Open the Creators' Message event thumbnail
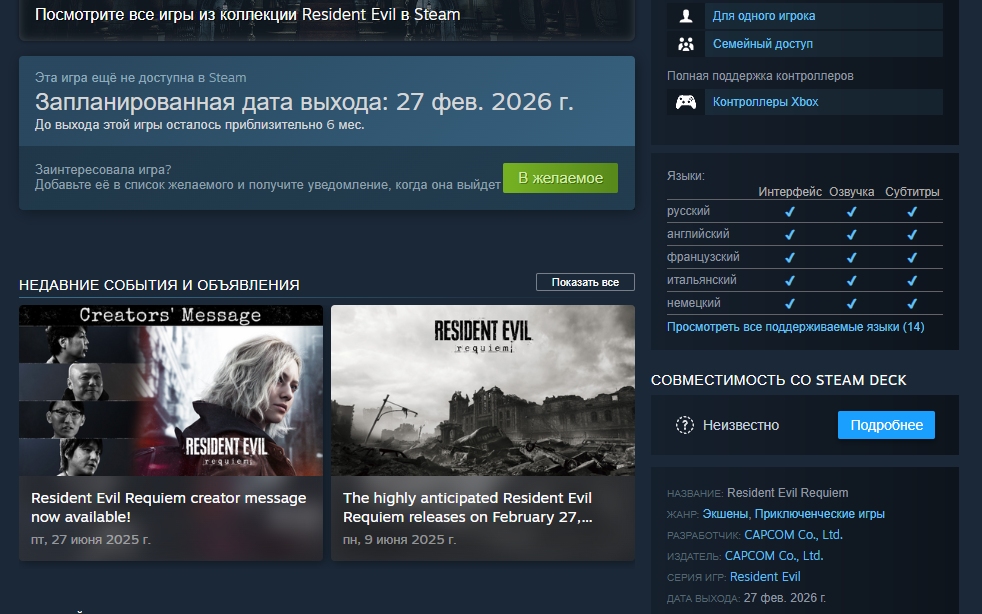982x614 pixels. click(x=171, y=390)
